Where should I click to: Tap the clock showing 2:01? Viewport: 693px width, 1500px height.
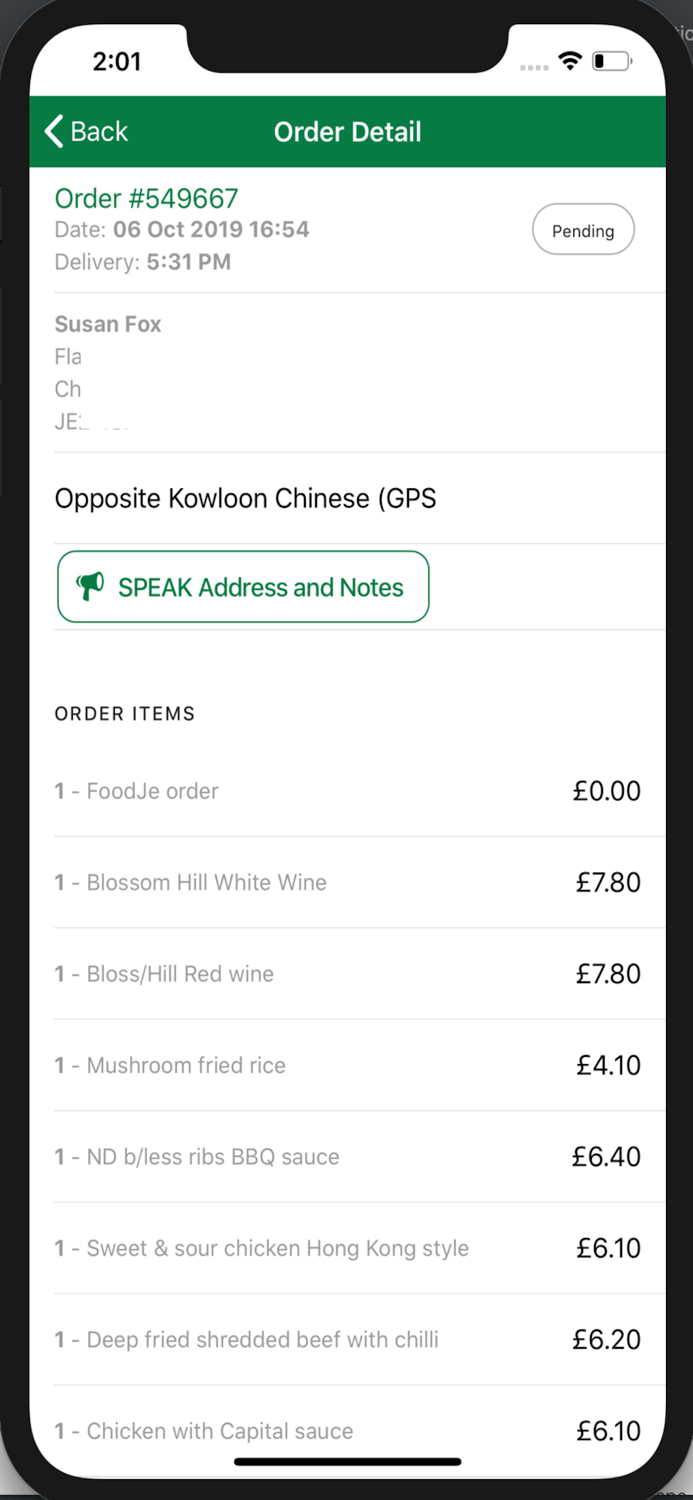pos(117,61)
